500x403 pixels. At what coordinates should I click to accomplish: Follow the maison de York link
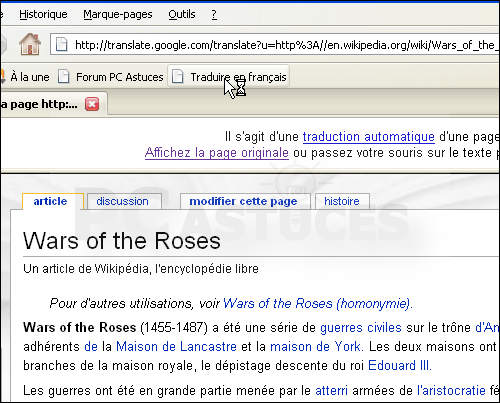pos(317,347)
